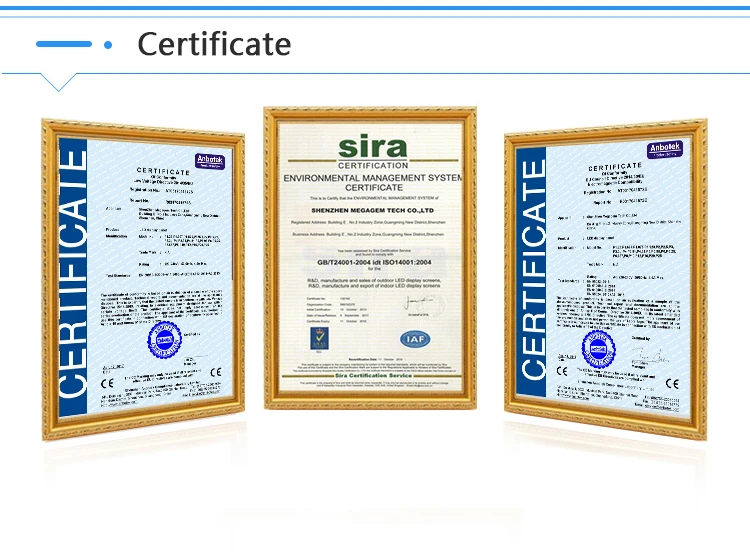Click 'SHENZHEN MEGAGEM TECH CO.,LTD' text
750x558 pixels.
tap(373, 210)
